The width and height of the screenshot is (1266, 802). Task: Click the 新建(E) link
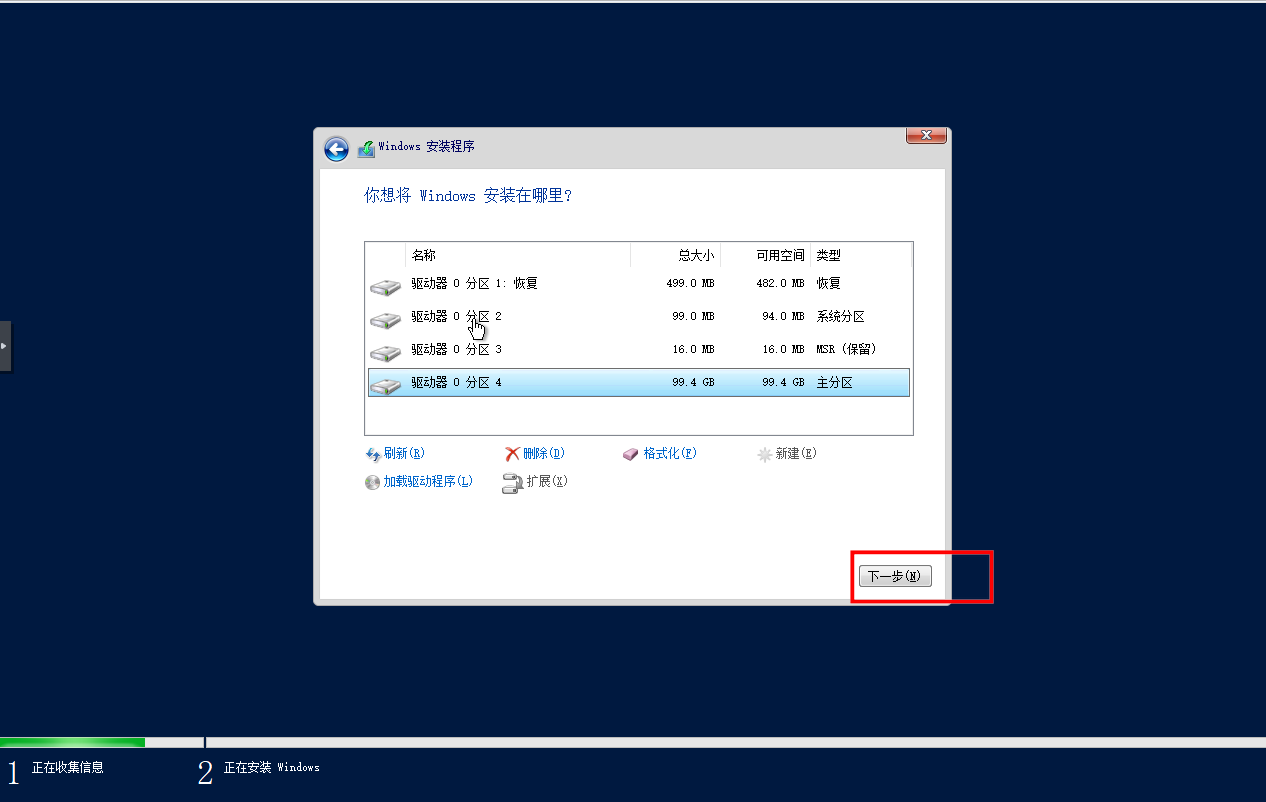coord(796,454)
